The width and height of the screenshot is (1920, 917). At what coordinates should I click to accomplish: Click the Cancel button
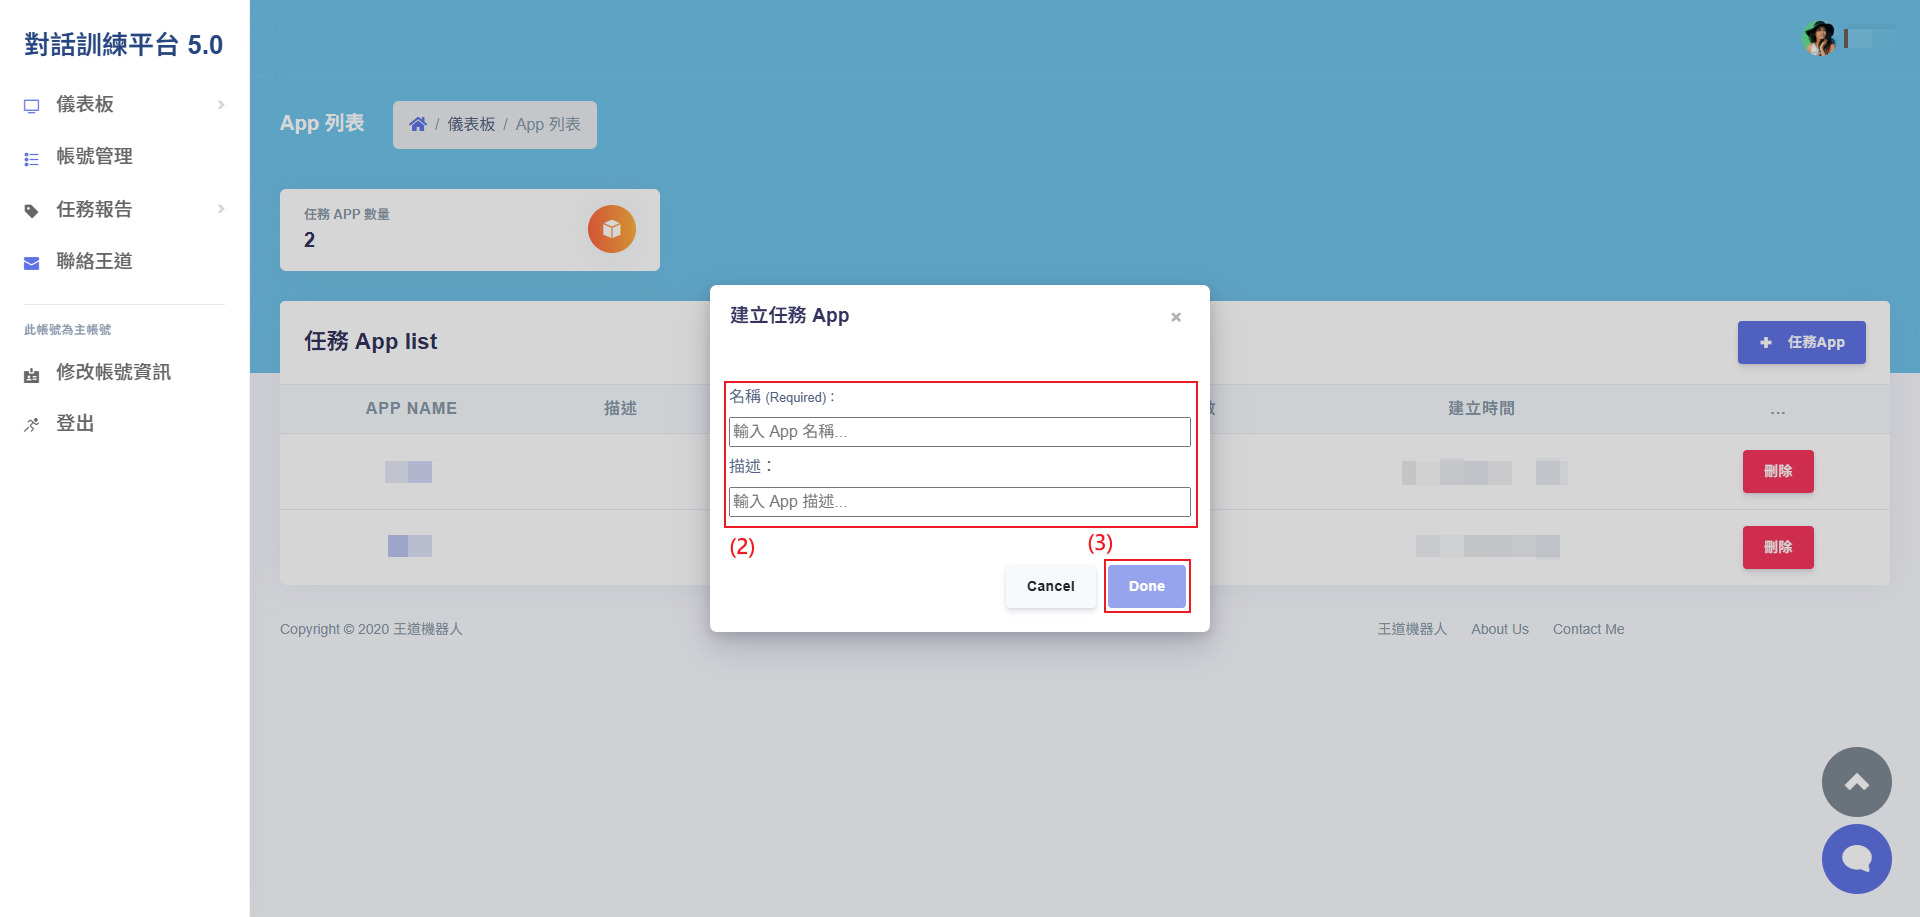click(x=1051, y=586)
